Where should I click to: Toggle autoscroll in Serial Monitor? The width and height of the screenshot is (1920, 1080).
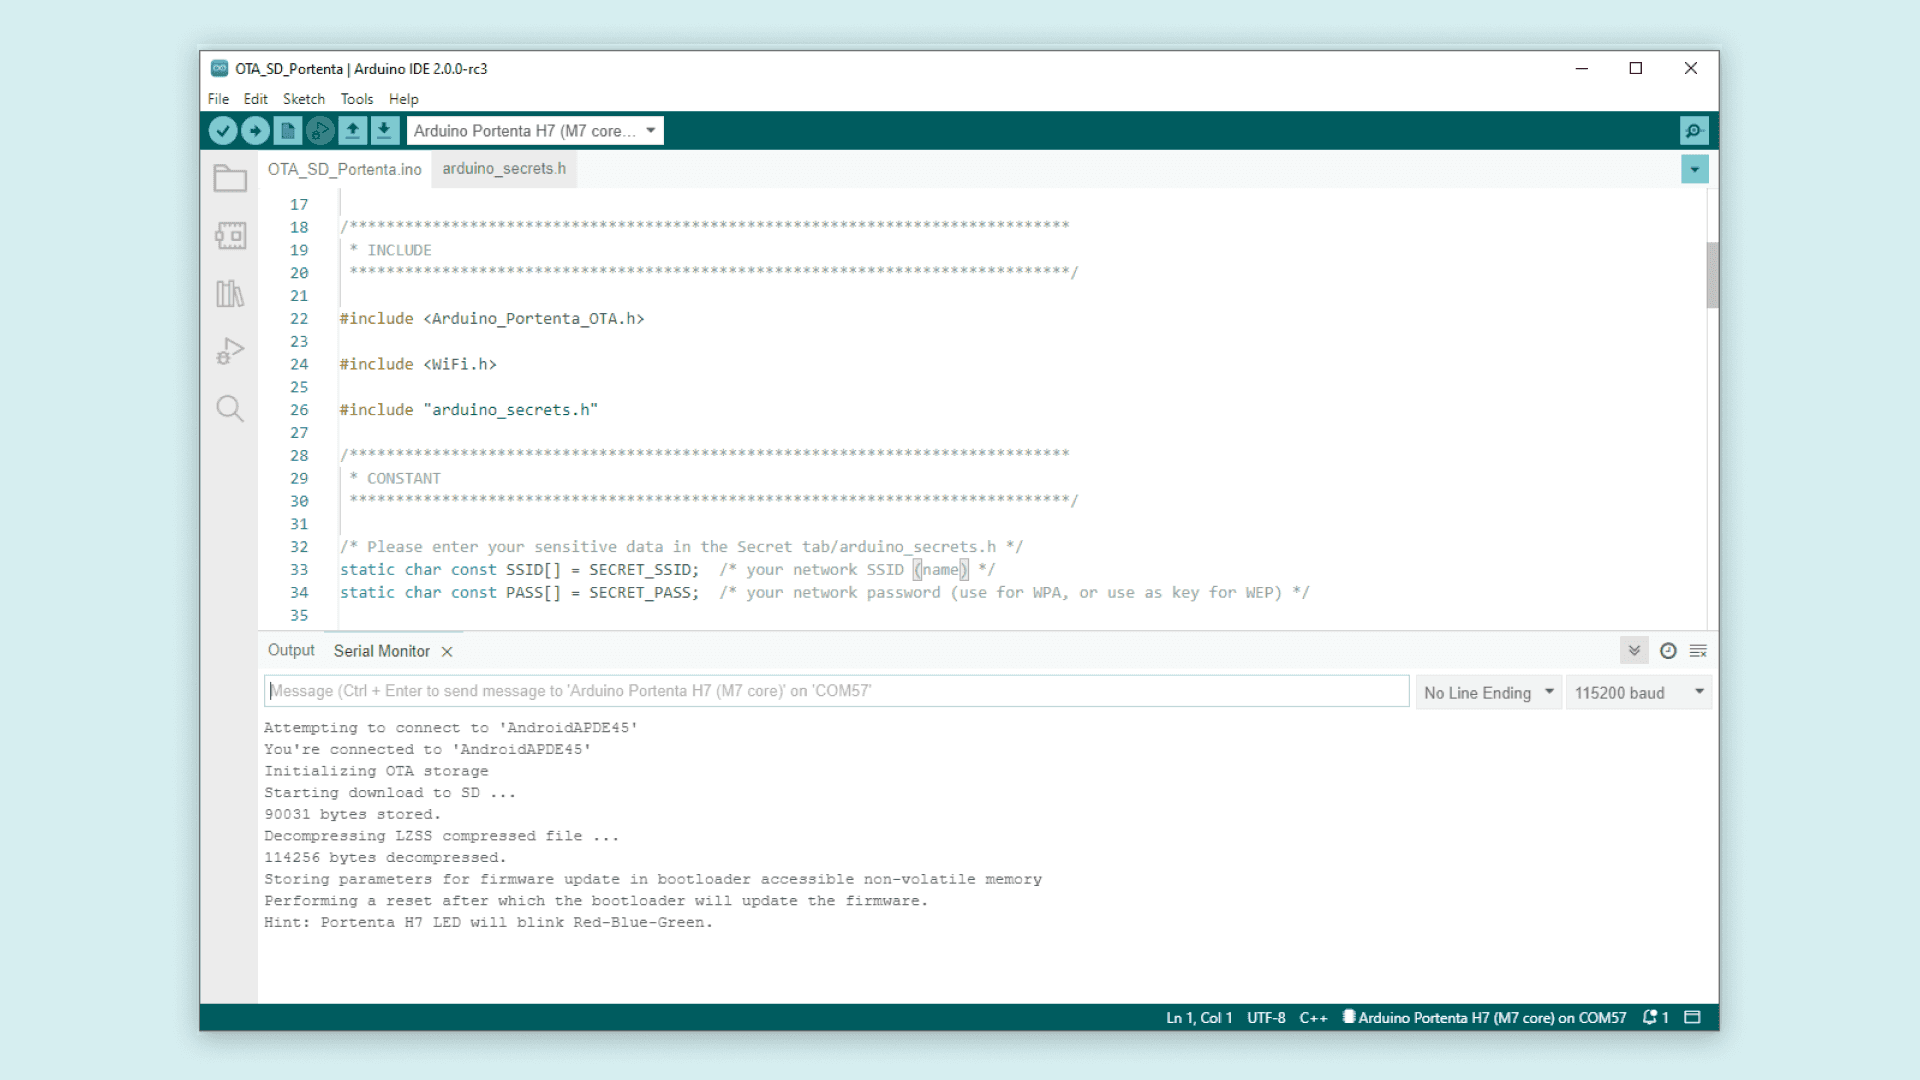pyautogui.click(x=1634, y=651)
